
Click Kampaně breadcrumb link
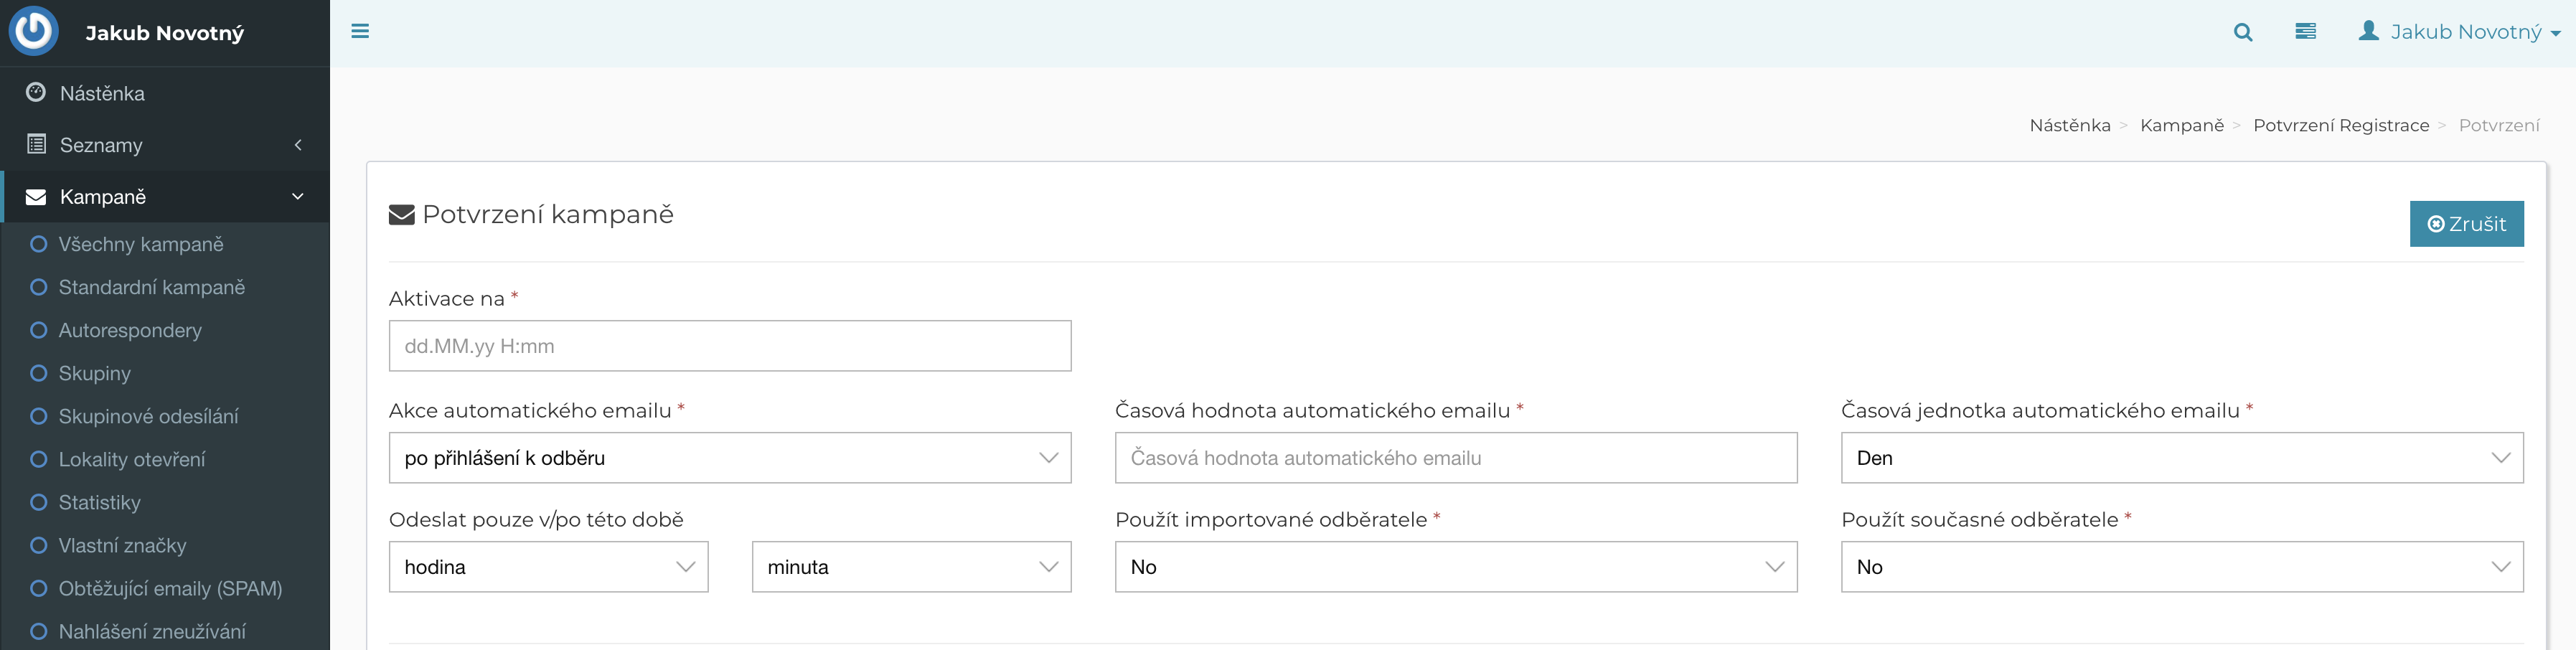2181,125
